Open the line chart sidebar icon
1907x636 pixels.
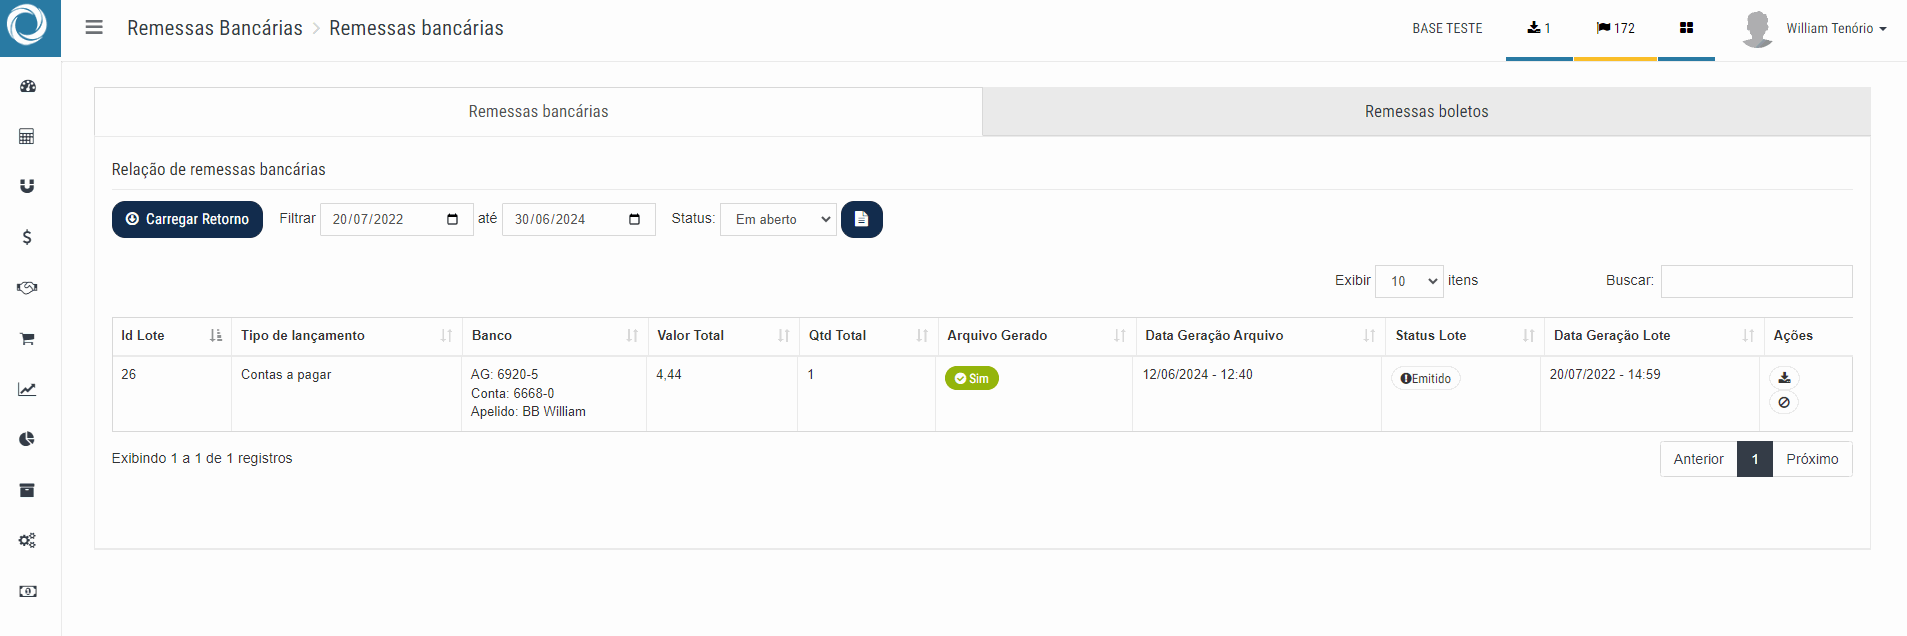[x=27, y=389]
